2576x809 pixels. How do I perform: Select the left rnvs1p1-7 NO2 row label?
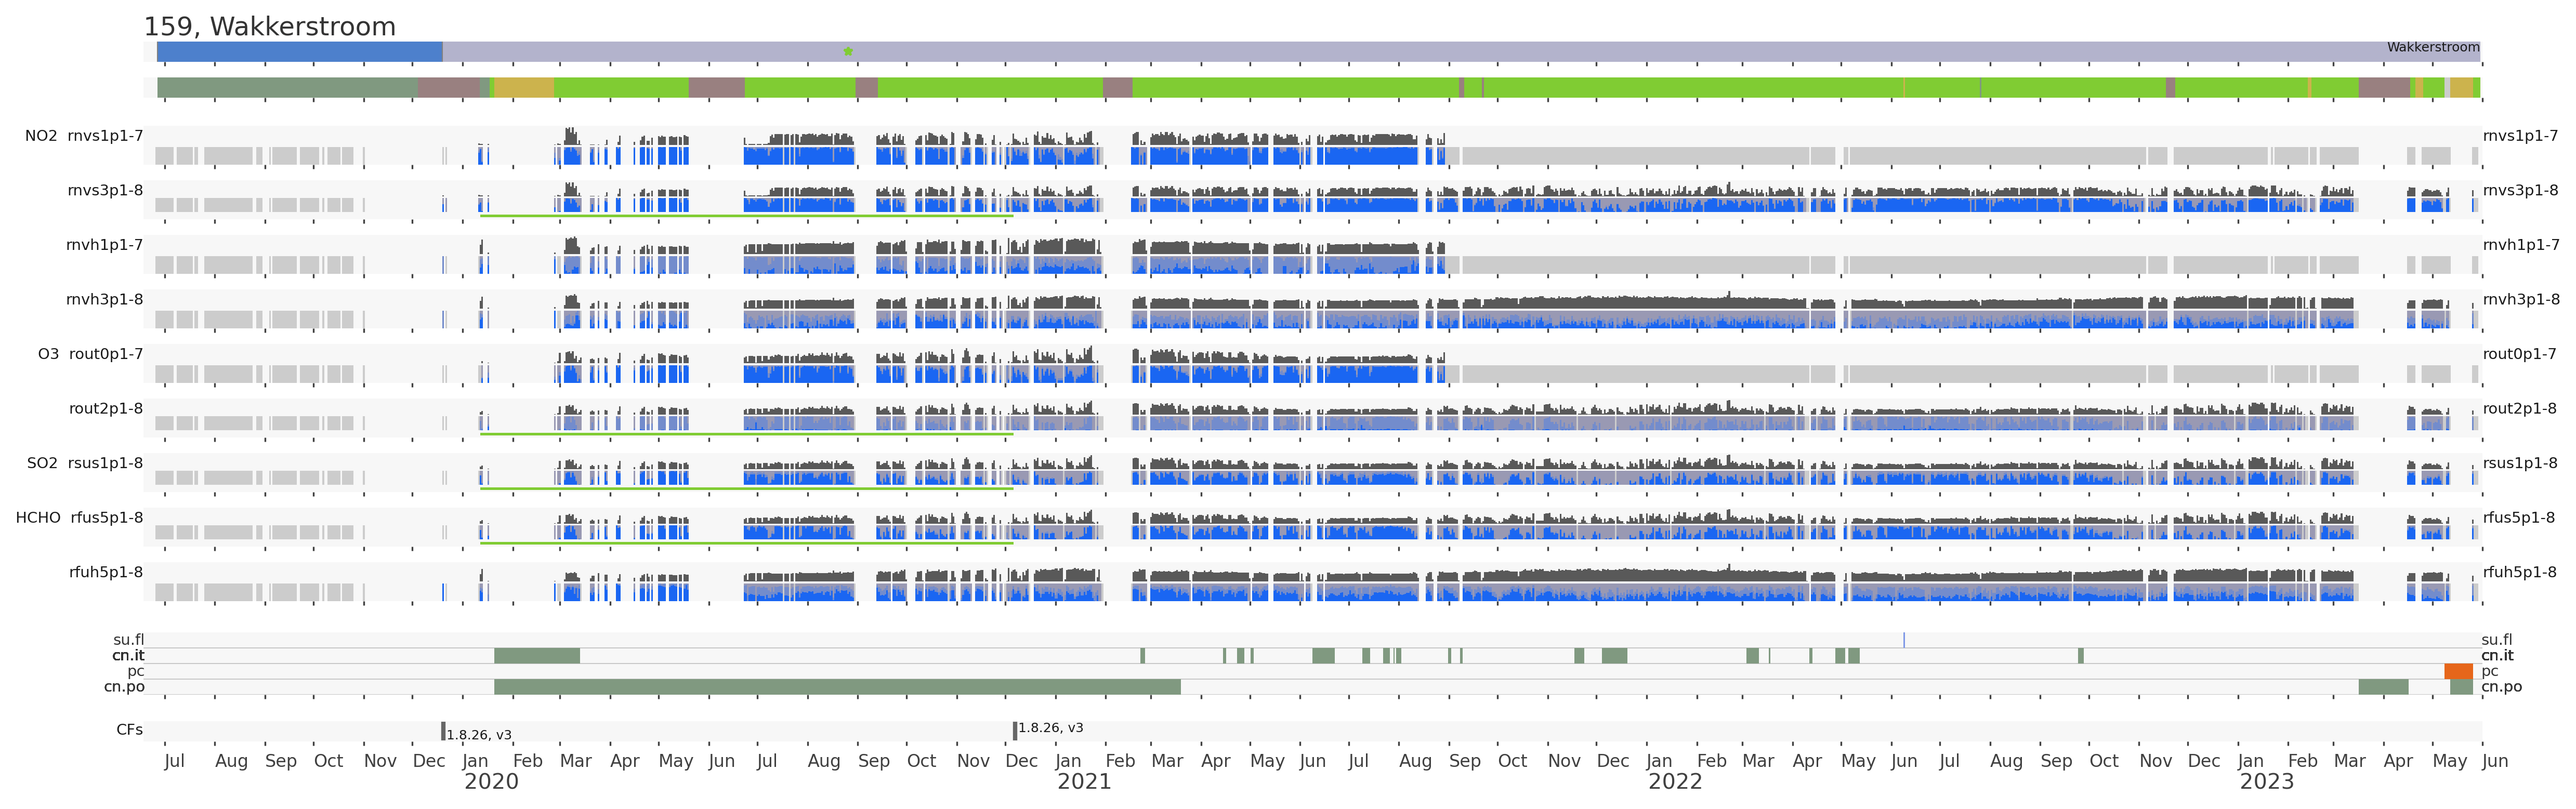pos(105,136)
